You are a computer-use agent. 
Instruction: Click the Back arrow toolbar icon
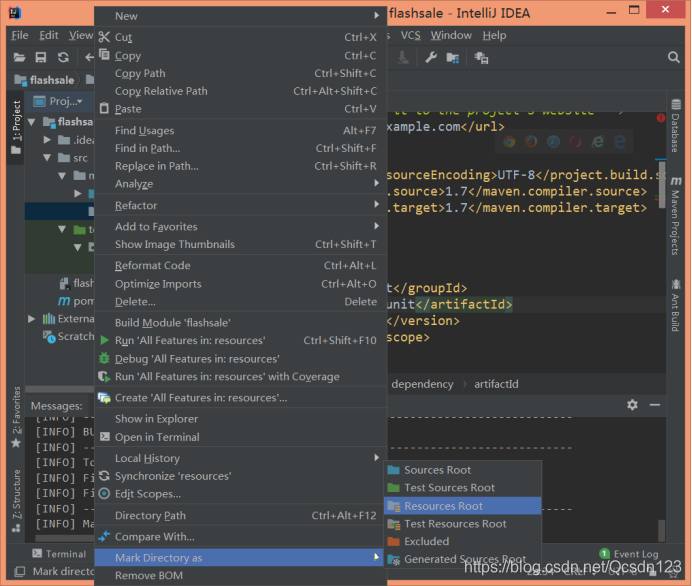(x=89, y=57)
